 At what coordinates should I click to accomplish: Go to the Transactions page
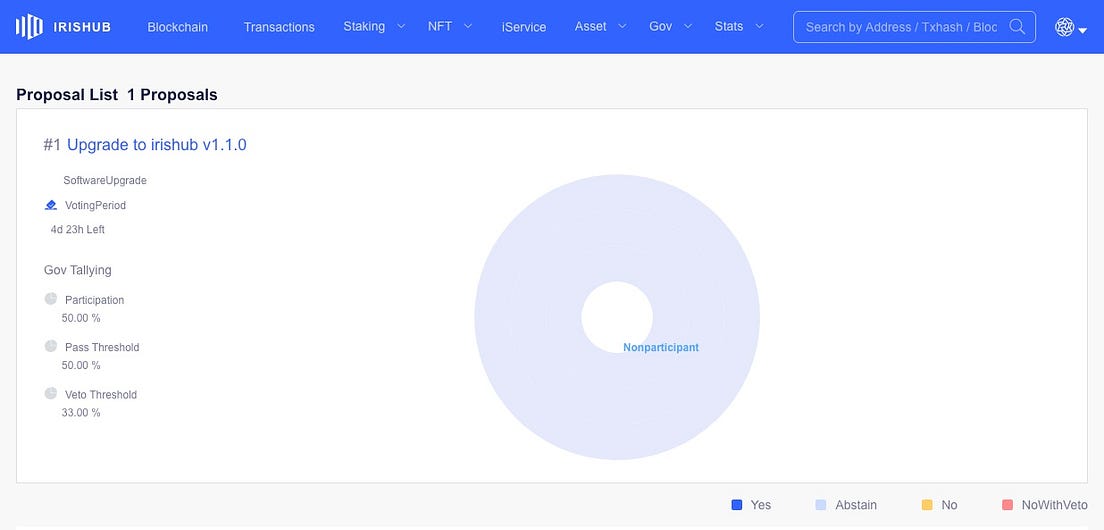pos(279,27)
